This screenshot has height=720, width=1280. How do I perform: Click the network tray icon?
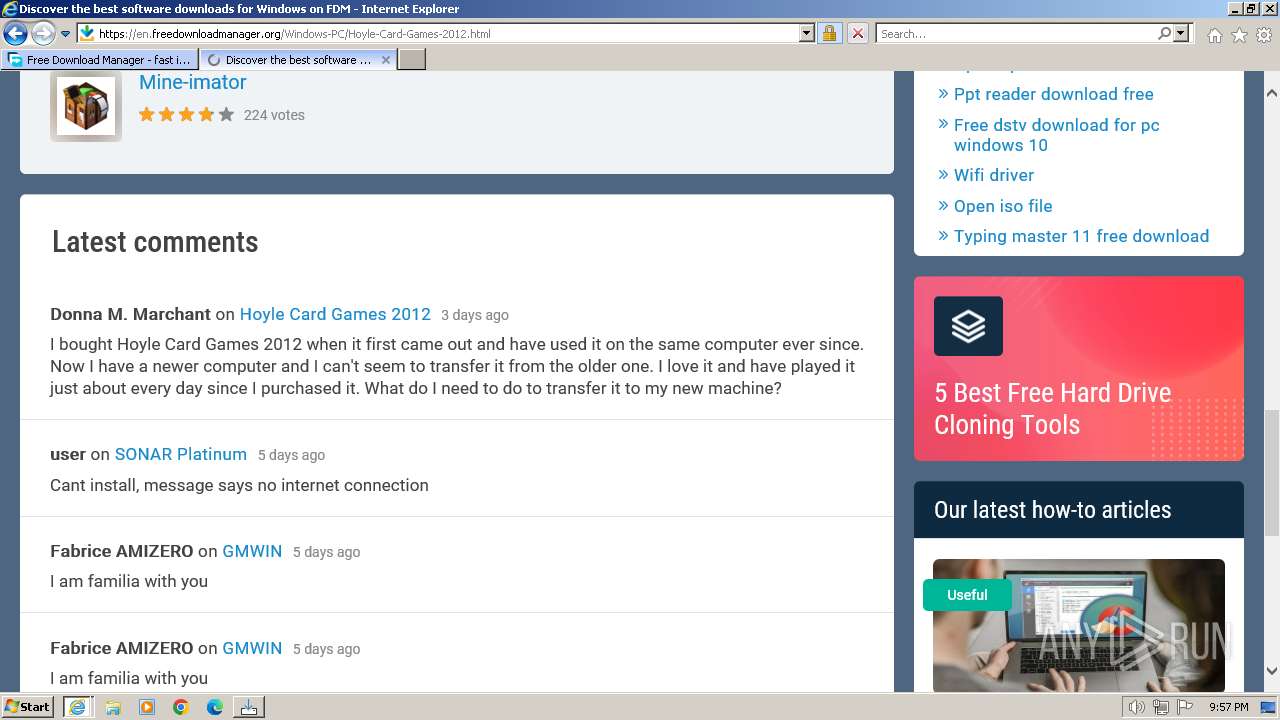1161,707
